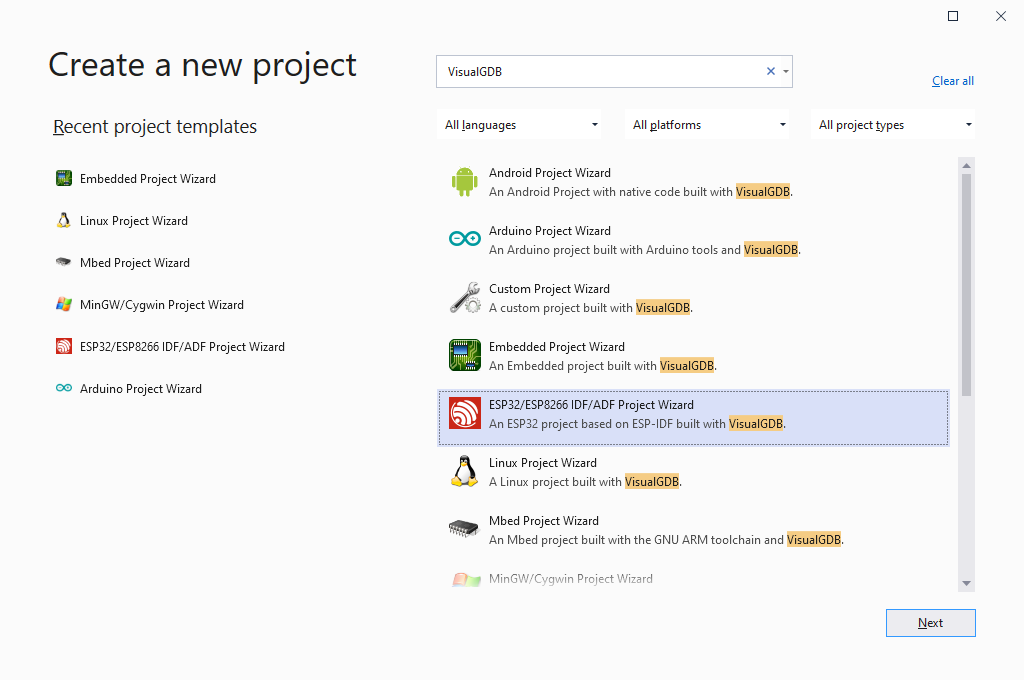Screen dimensions: 1024x680
Task: Click the Mbed chip icon in results list
Action: (x=464, y=529)
